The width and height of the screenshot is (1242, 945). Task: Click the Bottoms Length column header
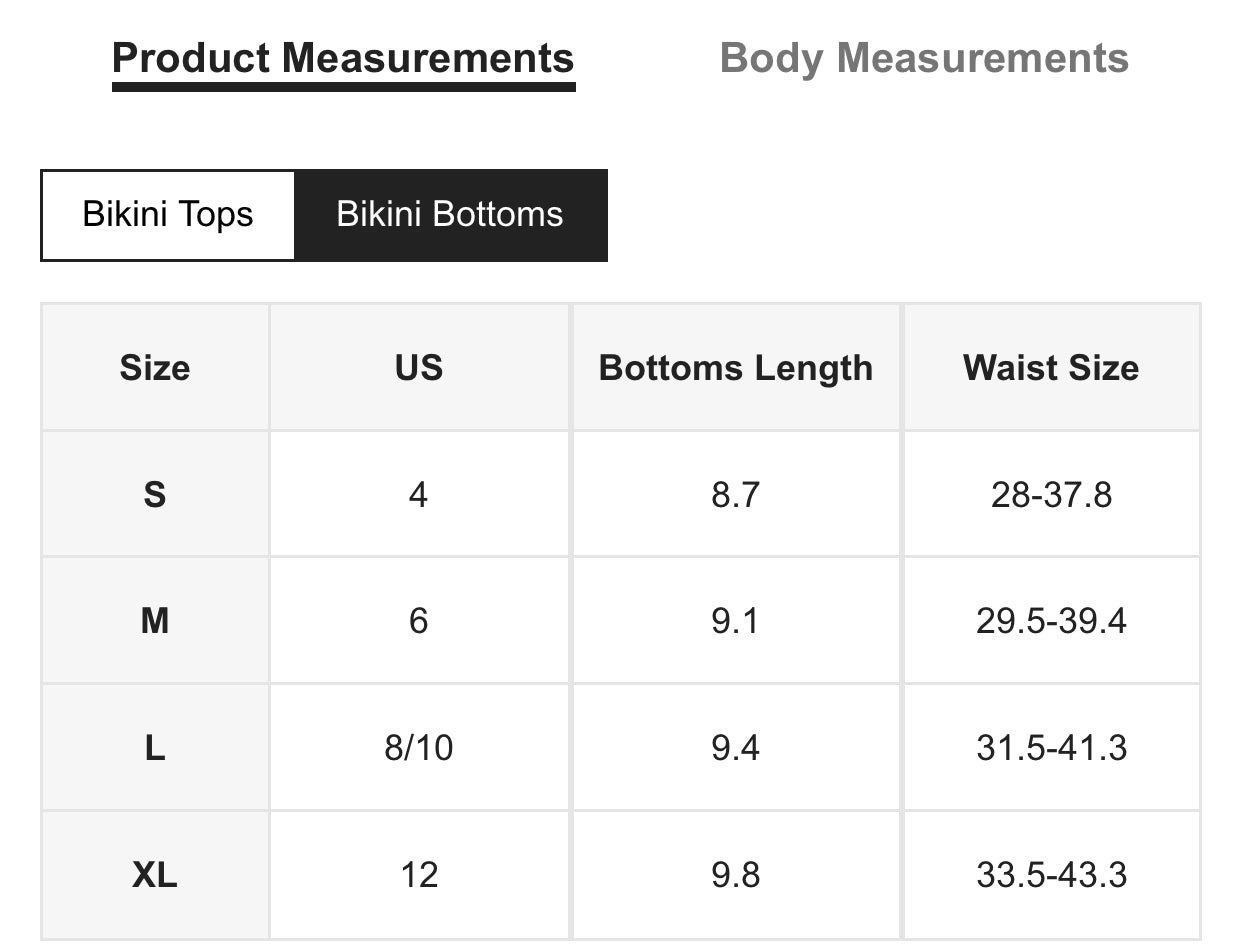736,368
